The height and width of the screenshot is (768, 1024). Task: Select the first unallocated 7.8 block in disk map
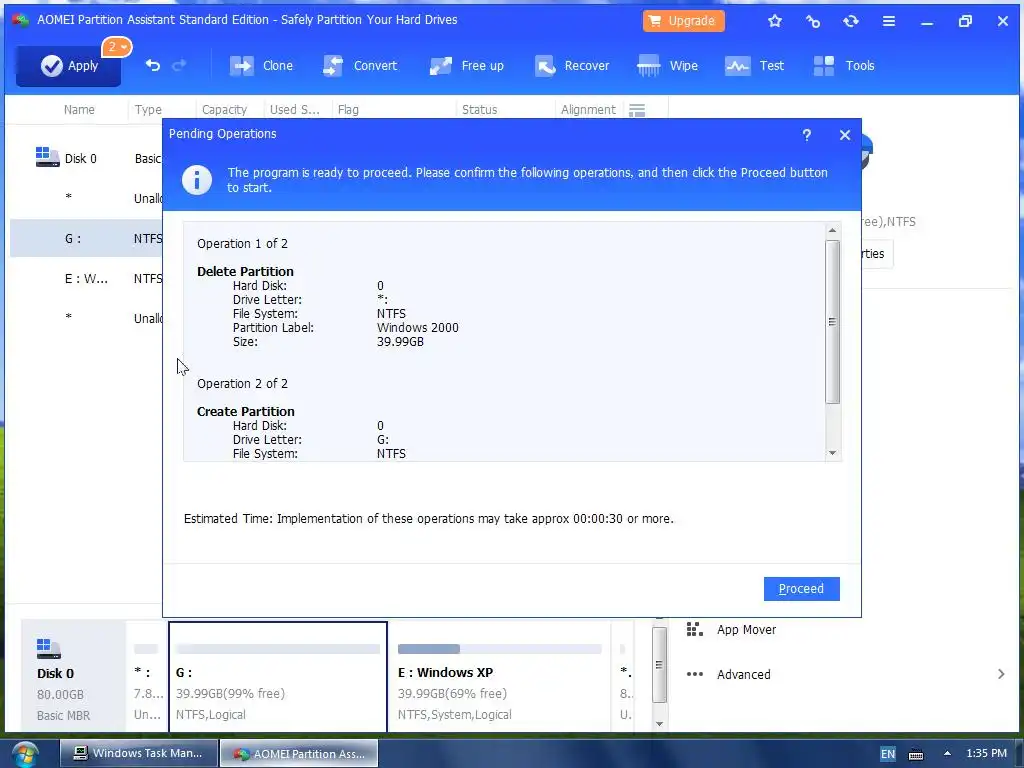click(148, 677)
